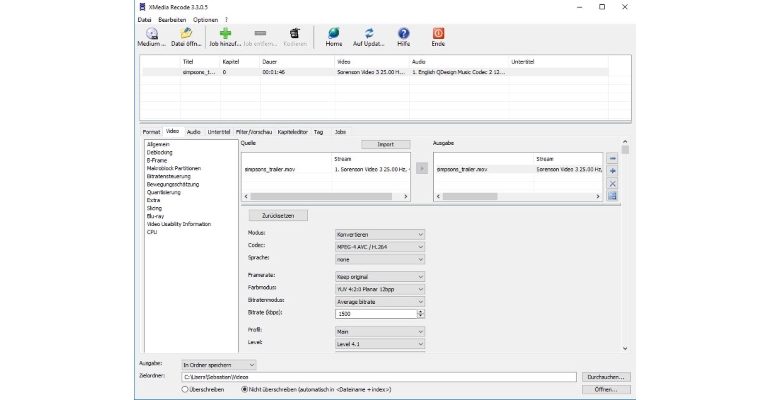Select Blu-ray in the settings list
The width and height of the screenshot is (770, 400).
click(155, 216)
